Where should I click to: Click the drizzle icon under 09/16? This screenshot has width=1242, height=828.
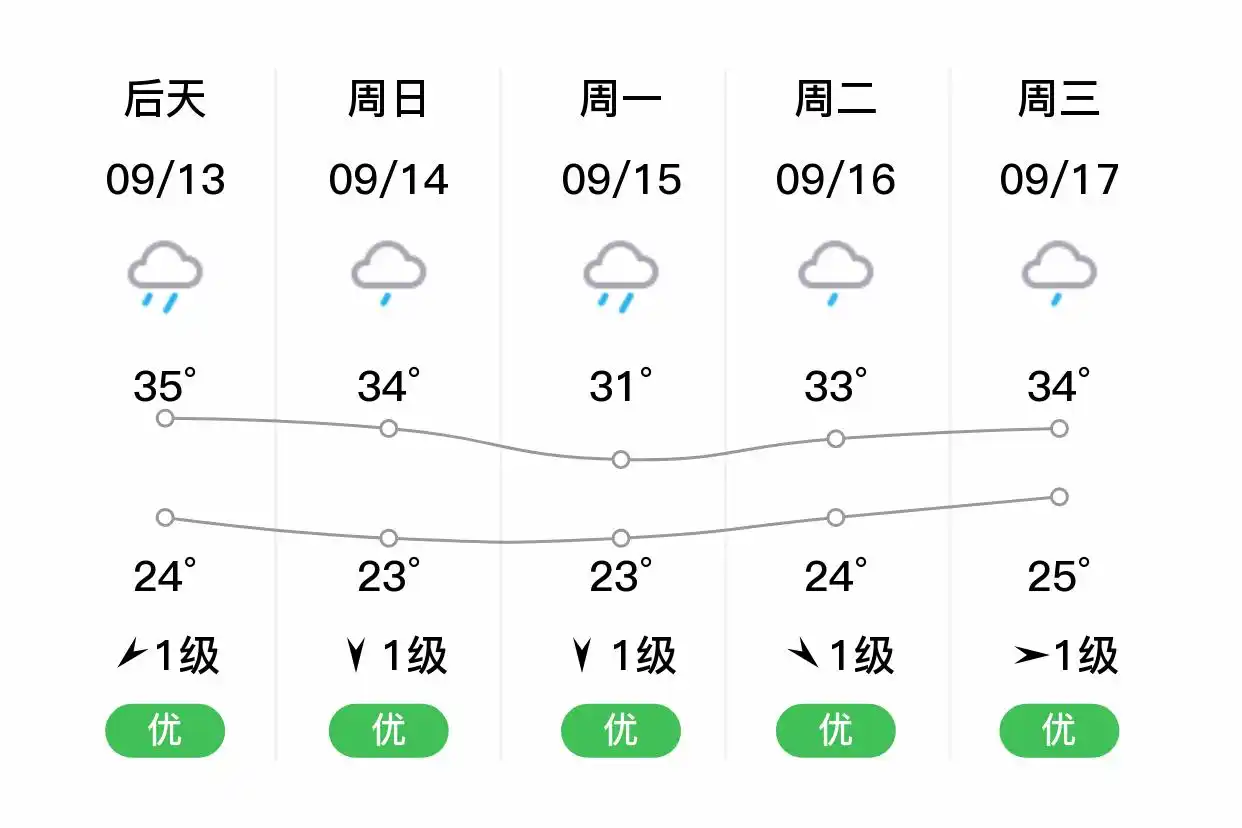click(835, 275)
